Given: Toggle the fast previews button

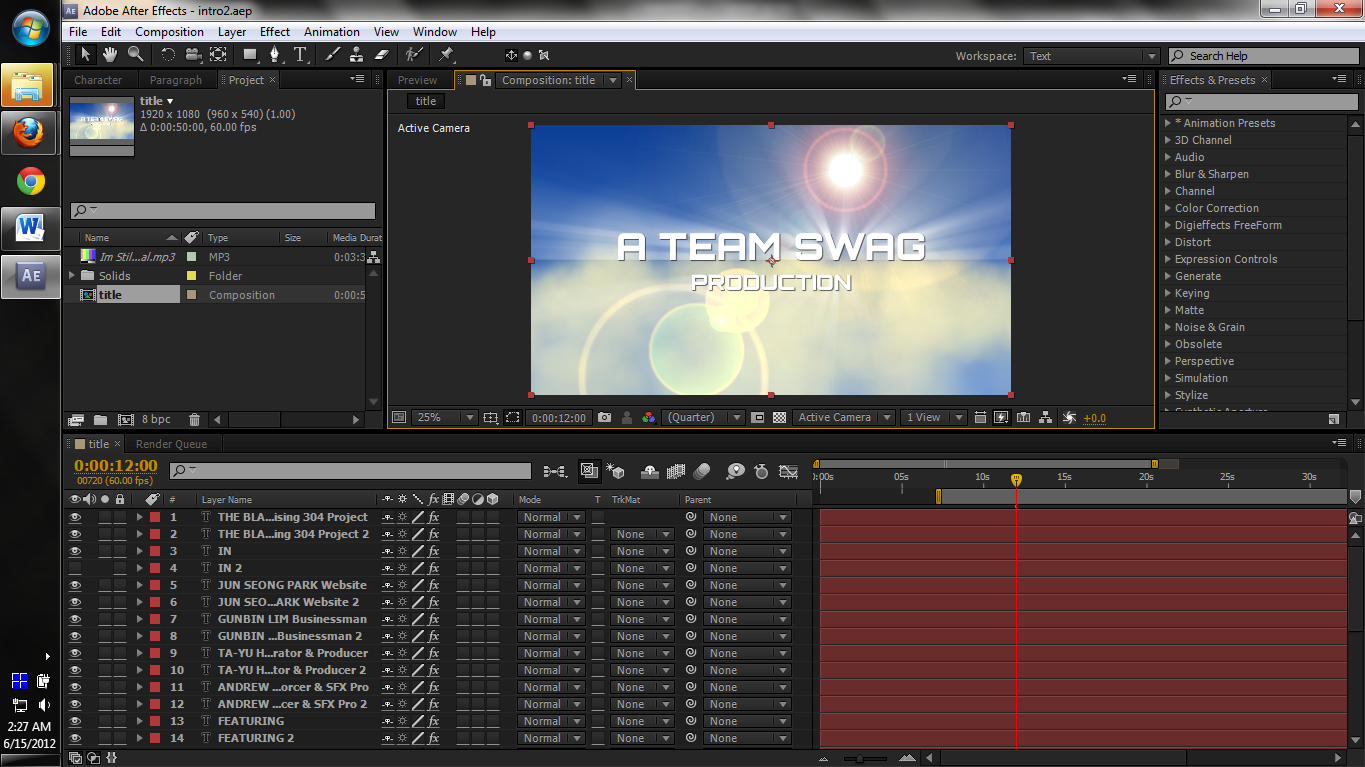Looking at the screenshot, I should (x=1001, y=417).
